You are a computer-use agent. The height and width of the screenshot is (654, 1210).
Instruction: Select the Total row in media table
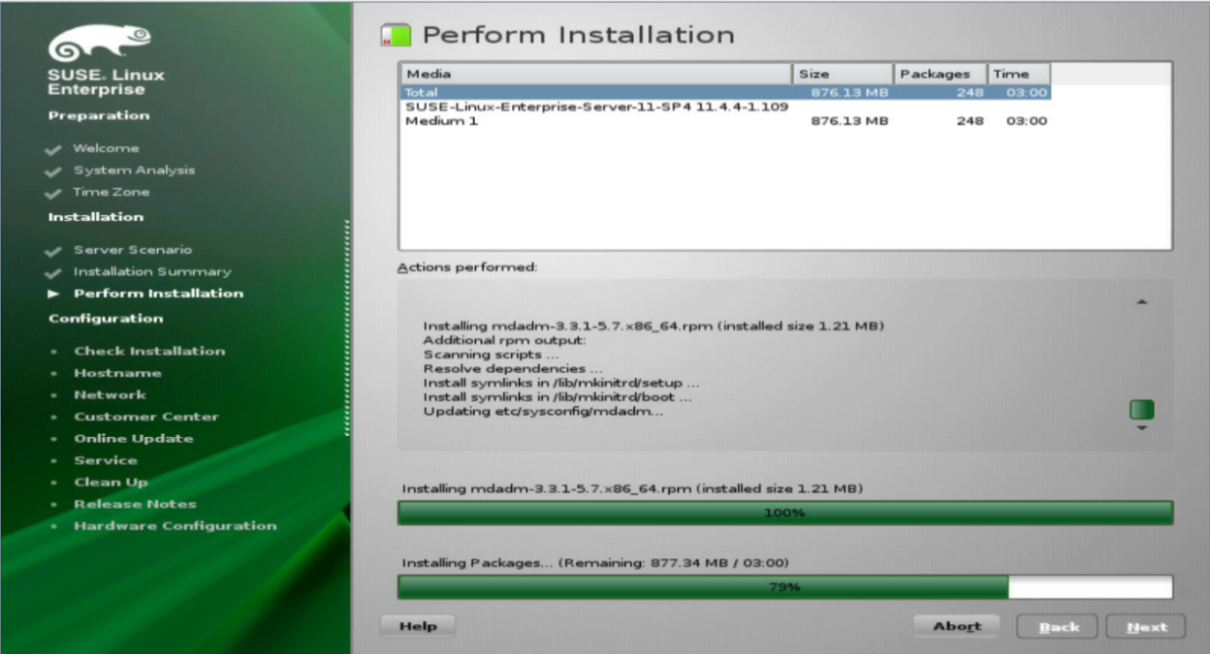(x=725, y=92)
